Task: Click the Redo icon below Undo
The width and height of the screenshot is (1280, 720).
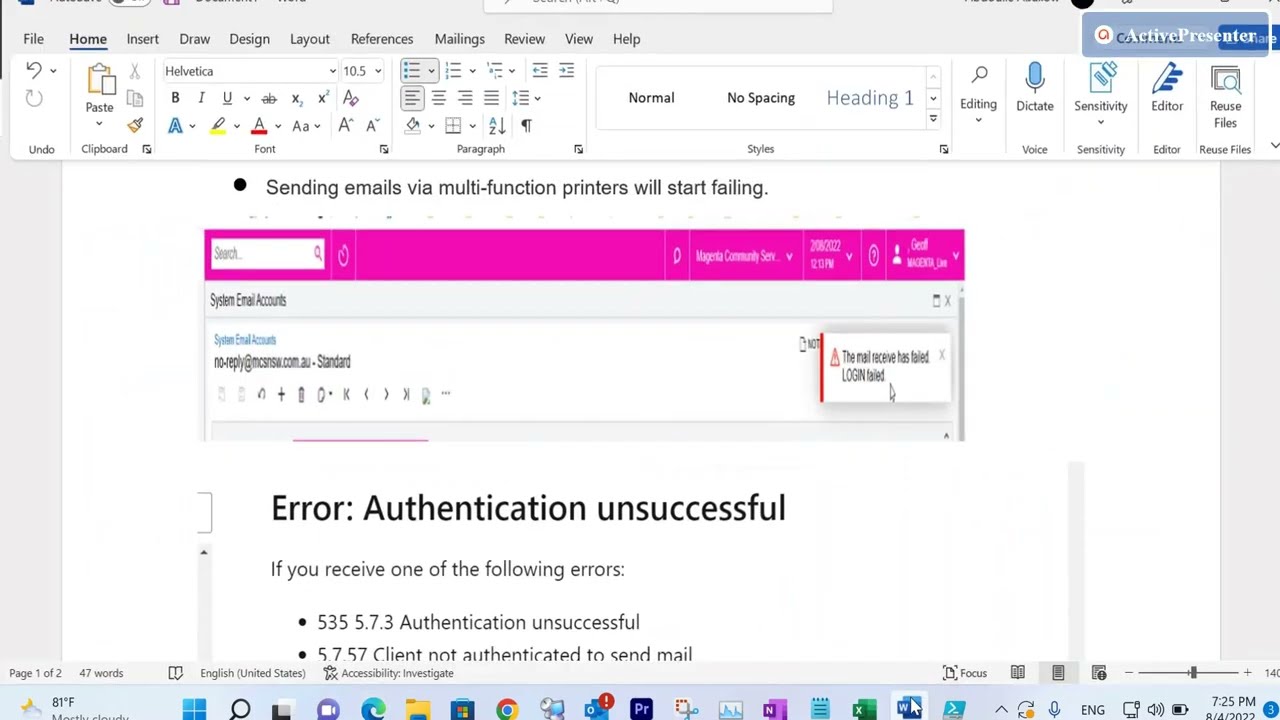Action: (33, 98)
